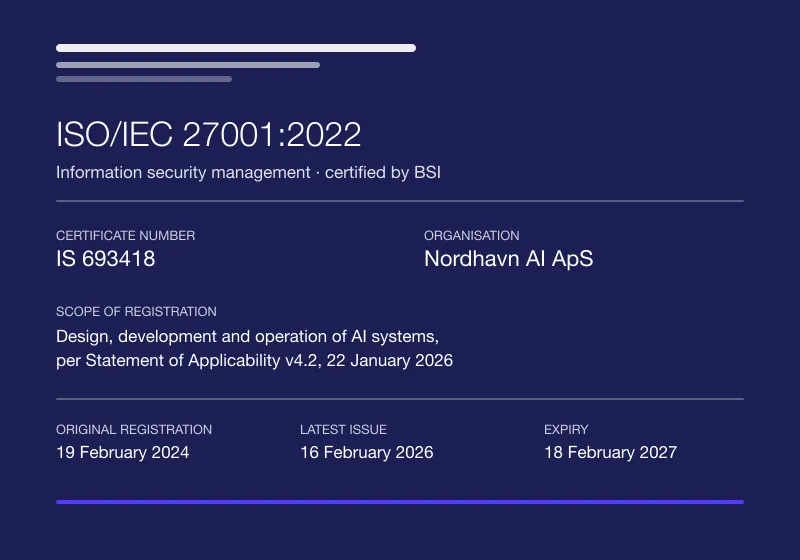Click the line 'per Statement of Applicability v4.2, 22 January 2026'
The width and height of the screenshot is (800, 560).
(255, 361)
